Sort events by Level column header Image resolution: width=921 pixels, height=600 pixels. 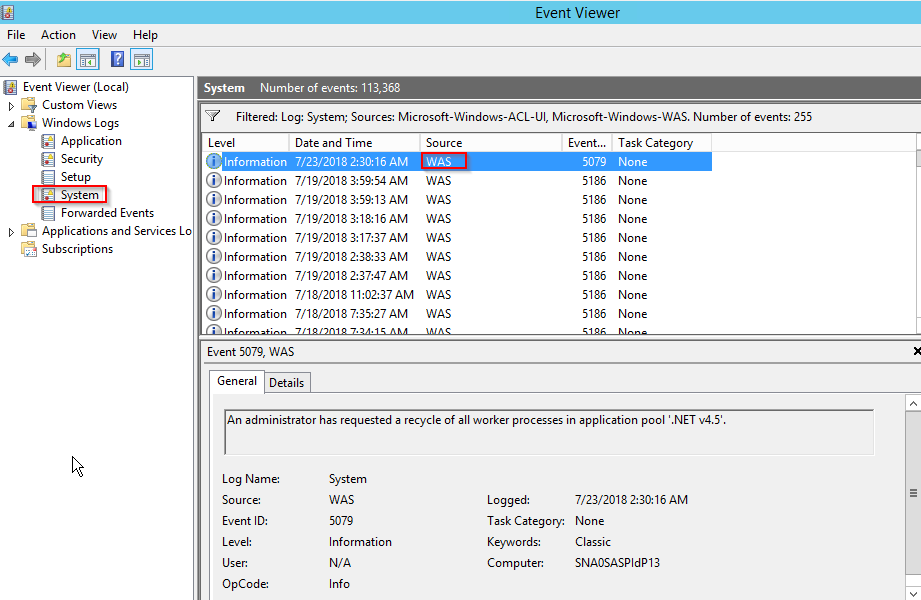[246, 143]
